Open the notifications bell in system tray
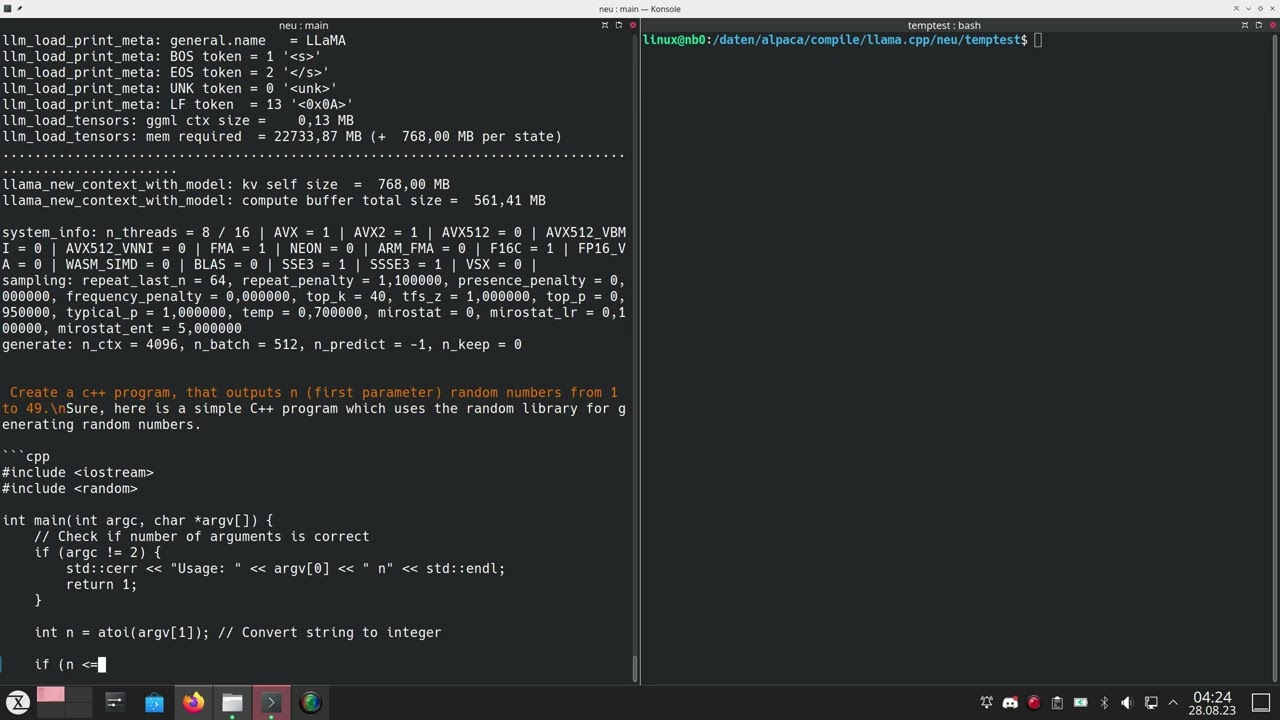 [986, 702]
